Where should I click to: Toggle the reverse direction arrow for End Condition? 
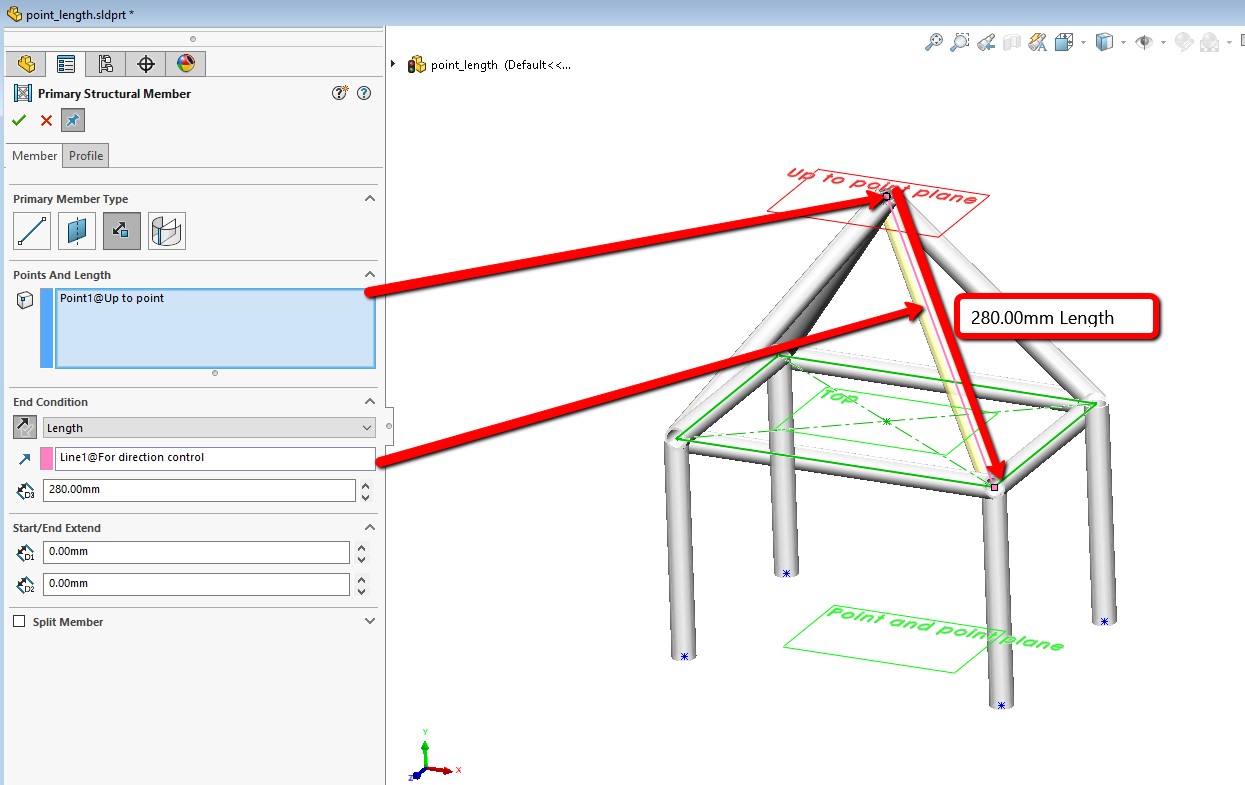pyautogui.click(x=24, y=427)
